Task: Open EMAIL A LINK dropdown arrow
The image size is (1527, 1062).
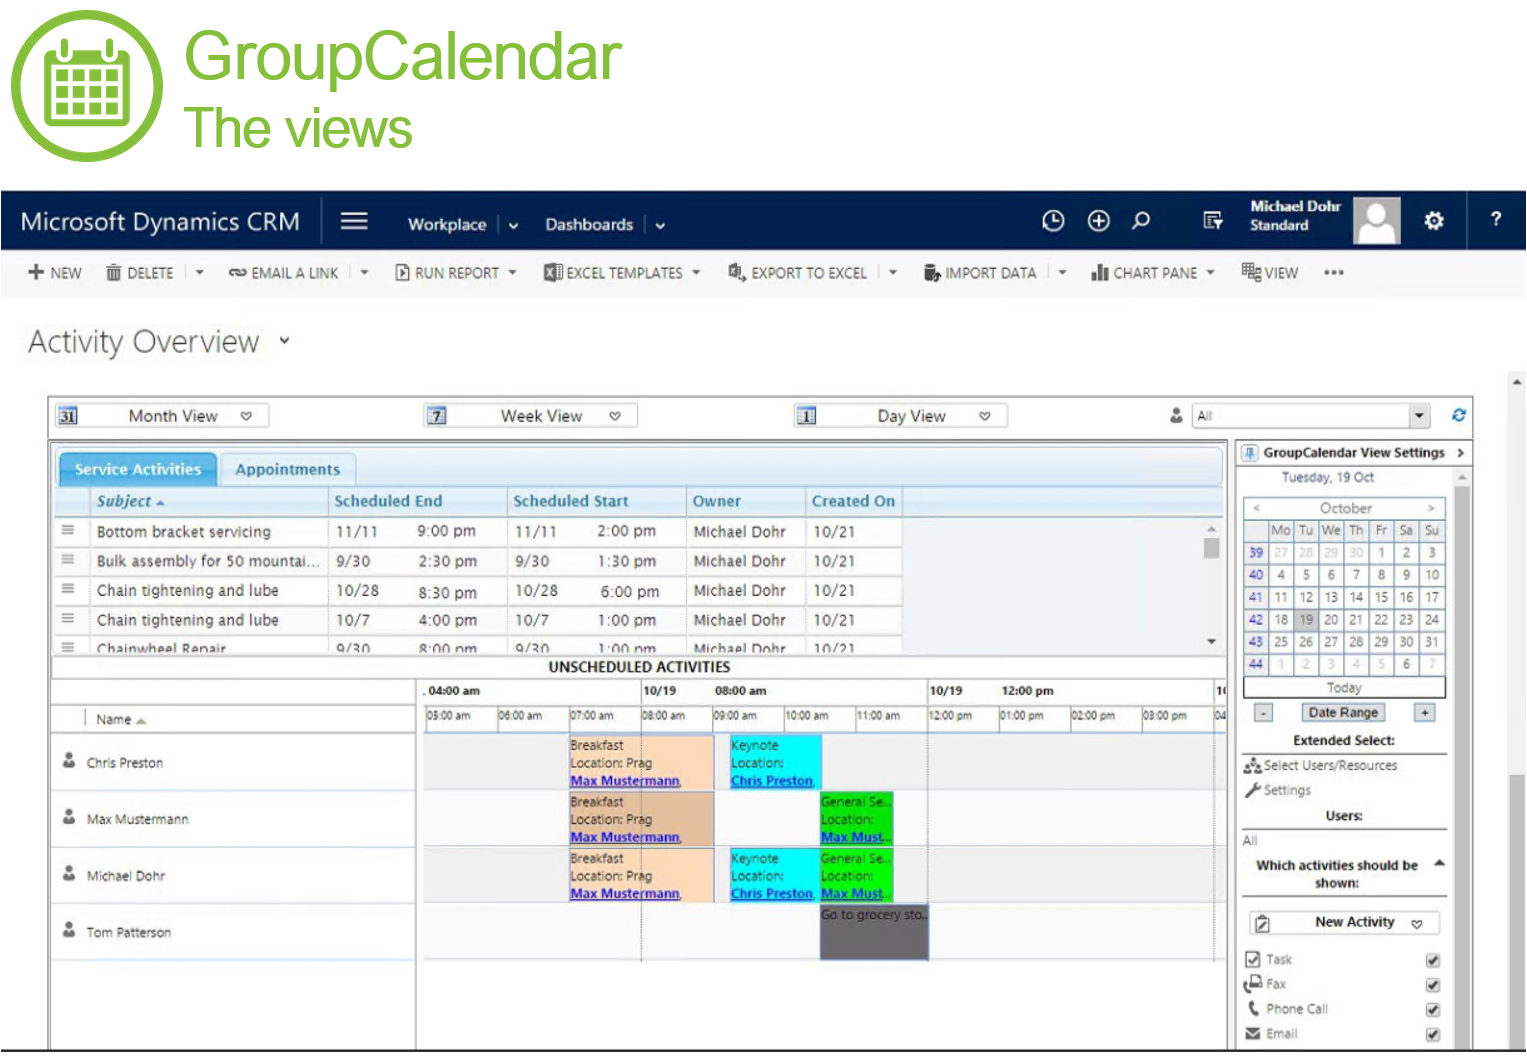Action: pyautogui.click(x=364, y=272)
